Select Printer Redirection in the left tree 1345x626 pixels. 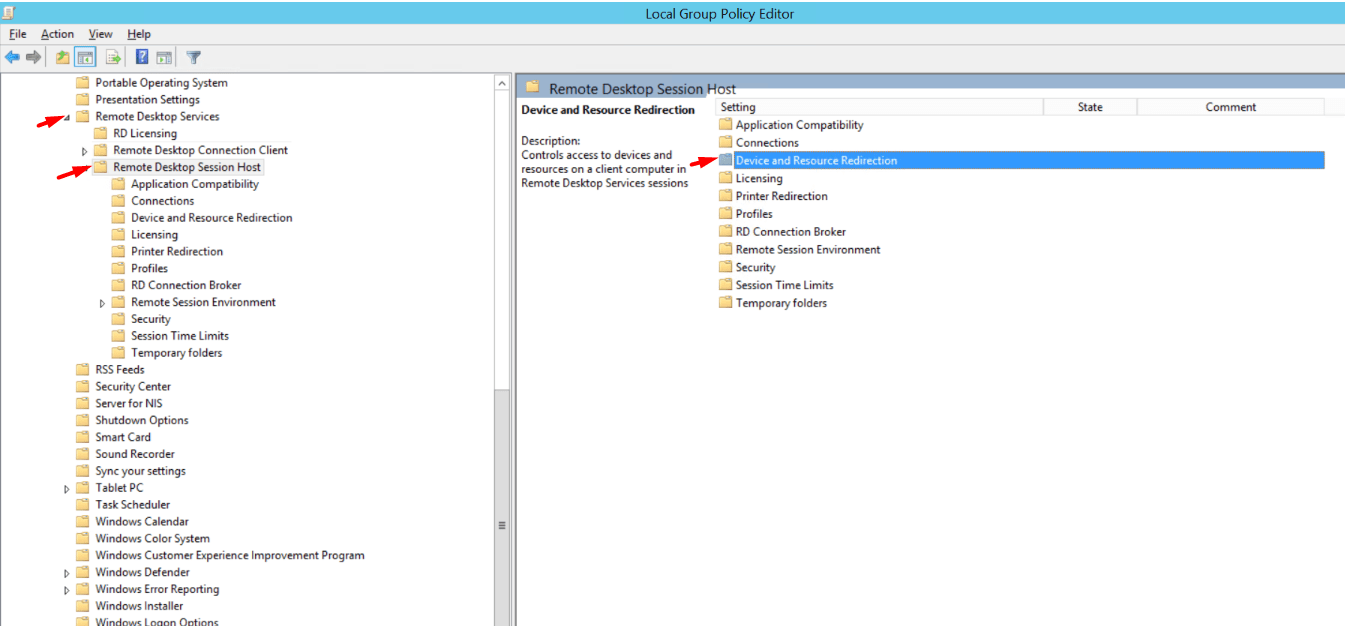click(177, 251)
